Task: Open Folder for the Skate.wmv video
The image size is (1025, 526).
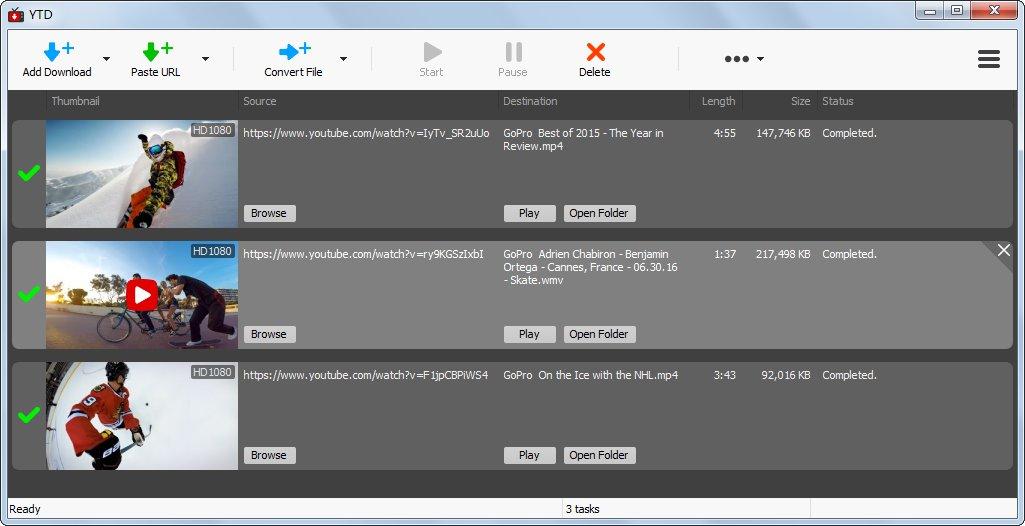Action: click(x=599, y=334)
